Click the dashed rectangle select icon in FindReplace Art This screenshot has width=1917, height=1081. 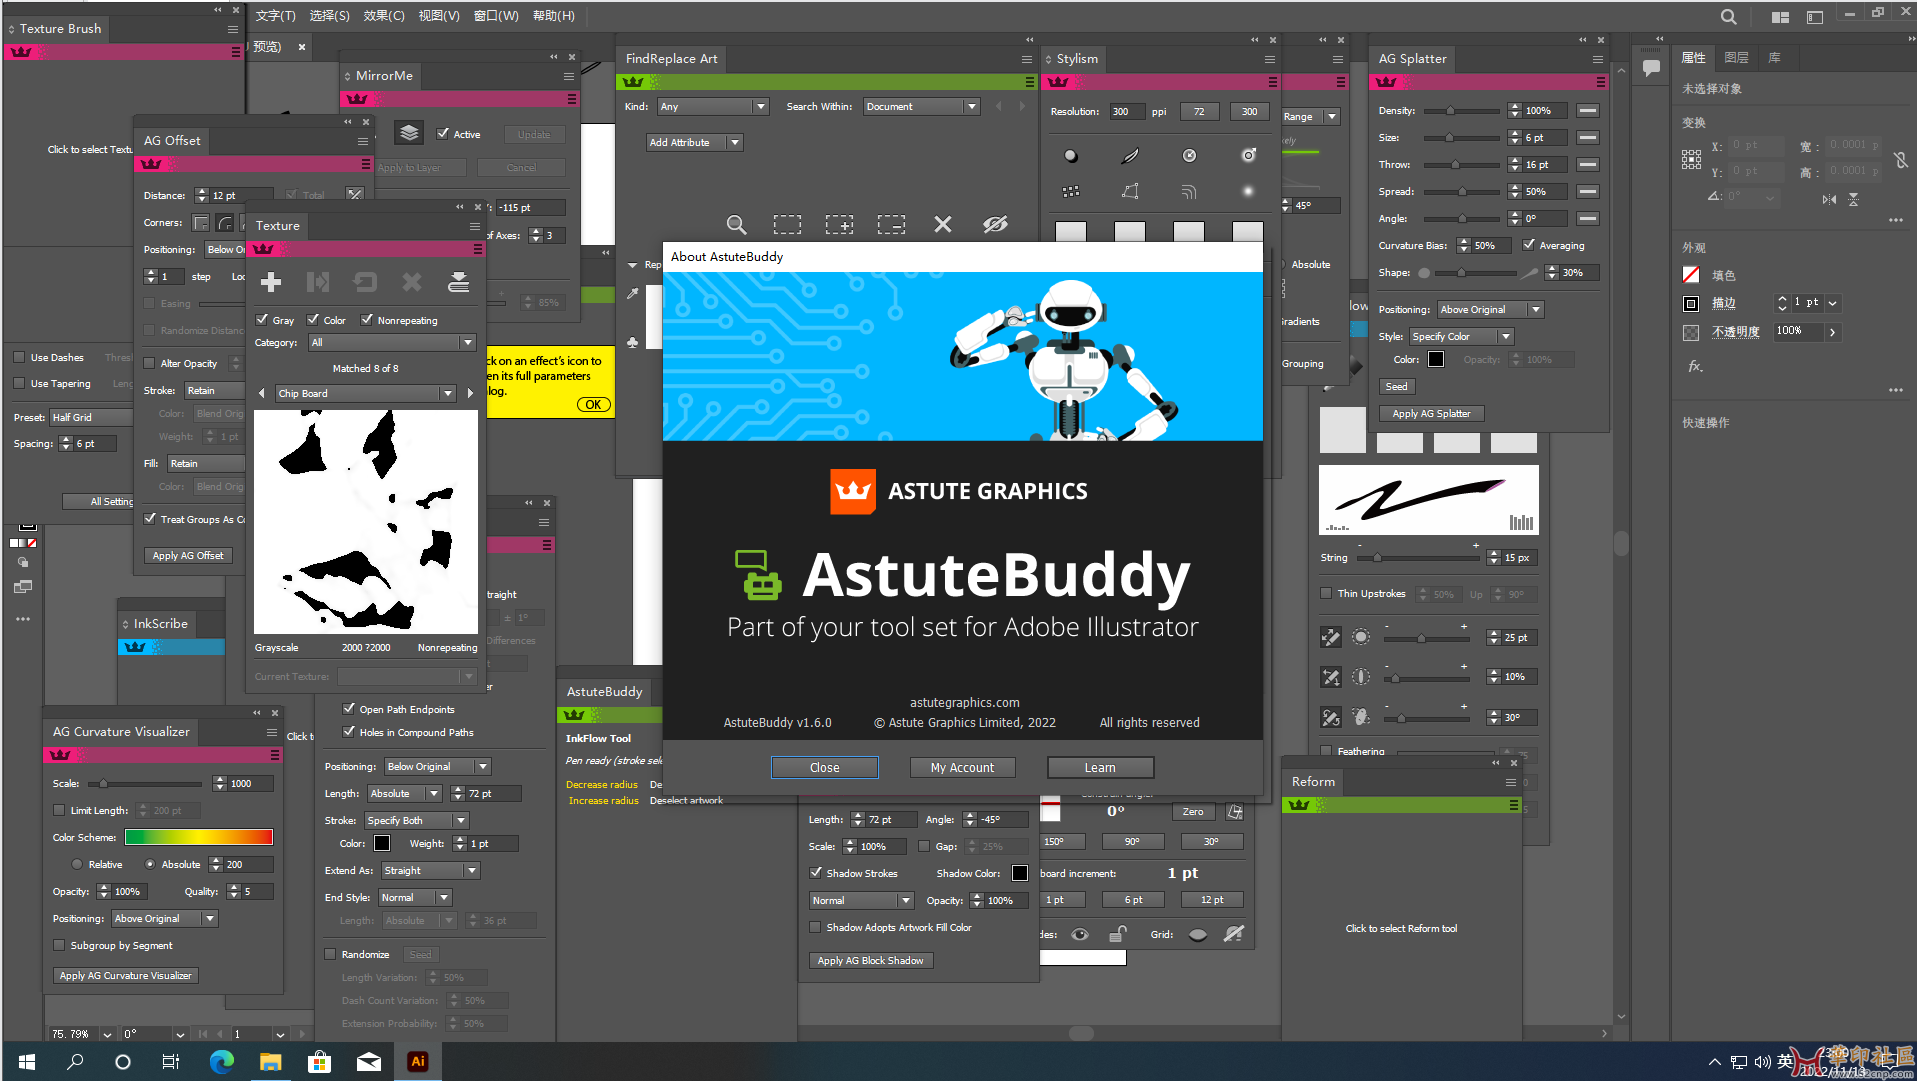point(787,224)
